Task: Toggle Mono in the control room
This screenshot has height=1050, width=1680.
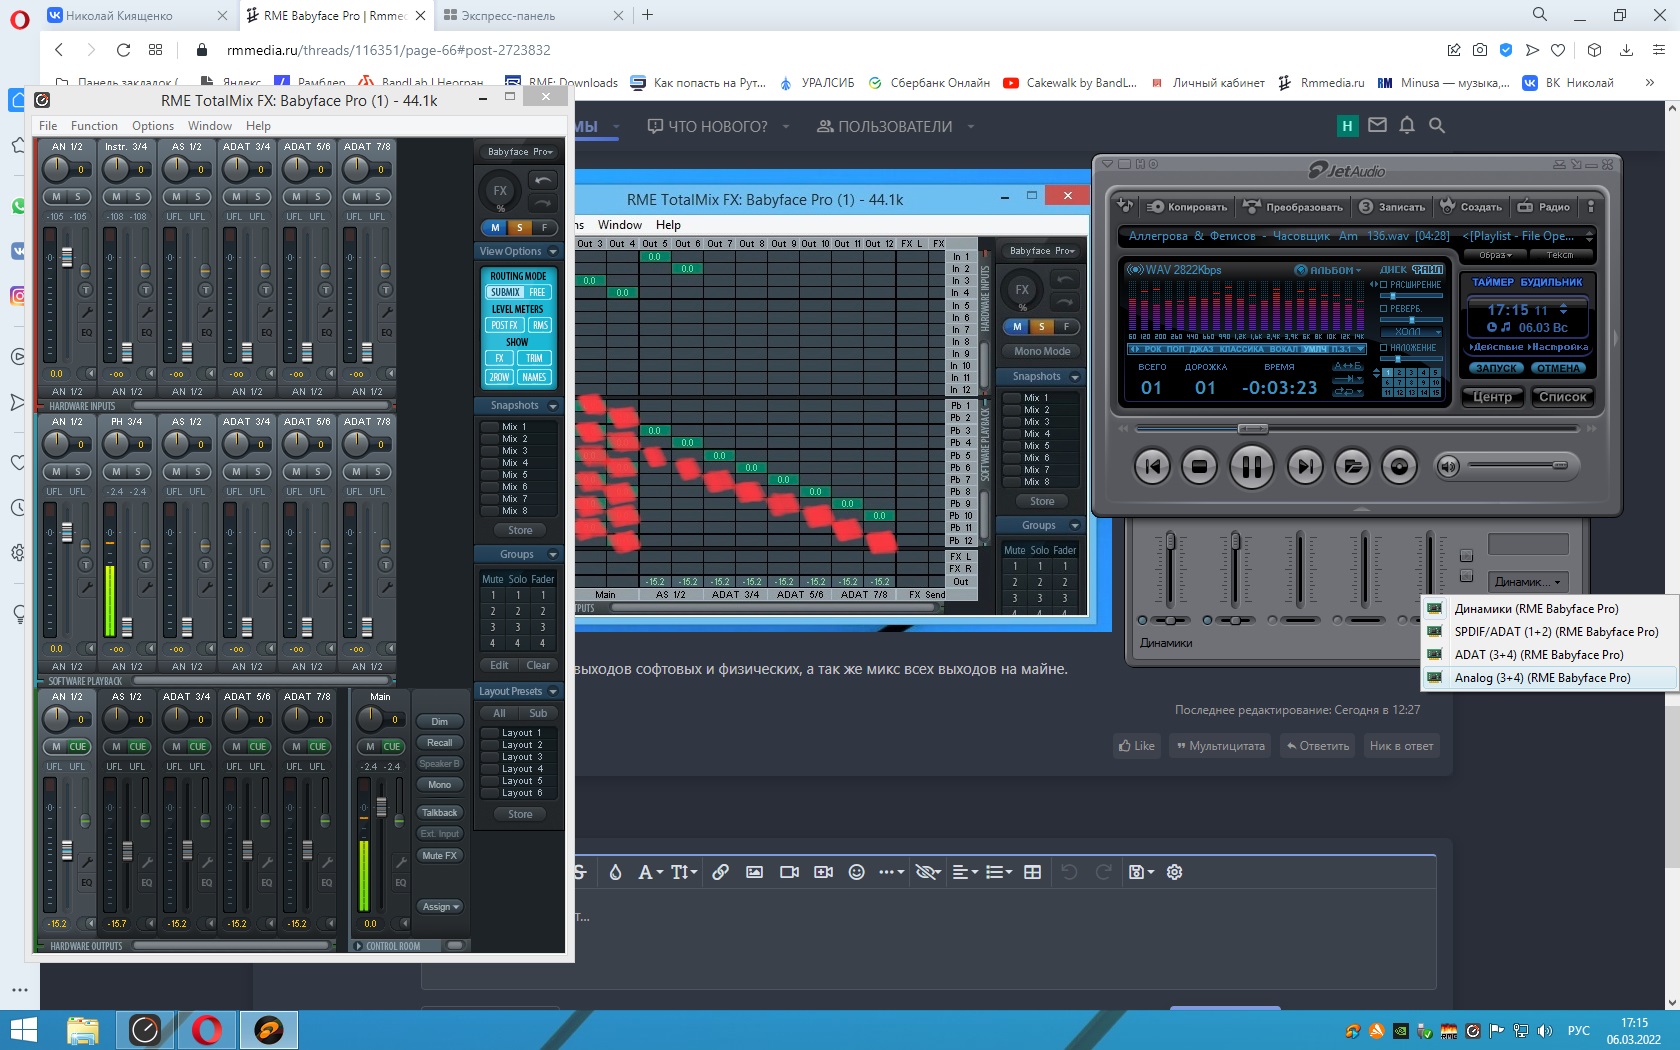Action: coord(440,785)
